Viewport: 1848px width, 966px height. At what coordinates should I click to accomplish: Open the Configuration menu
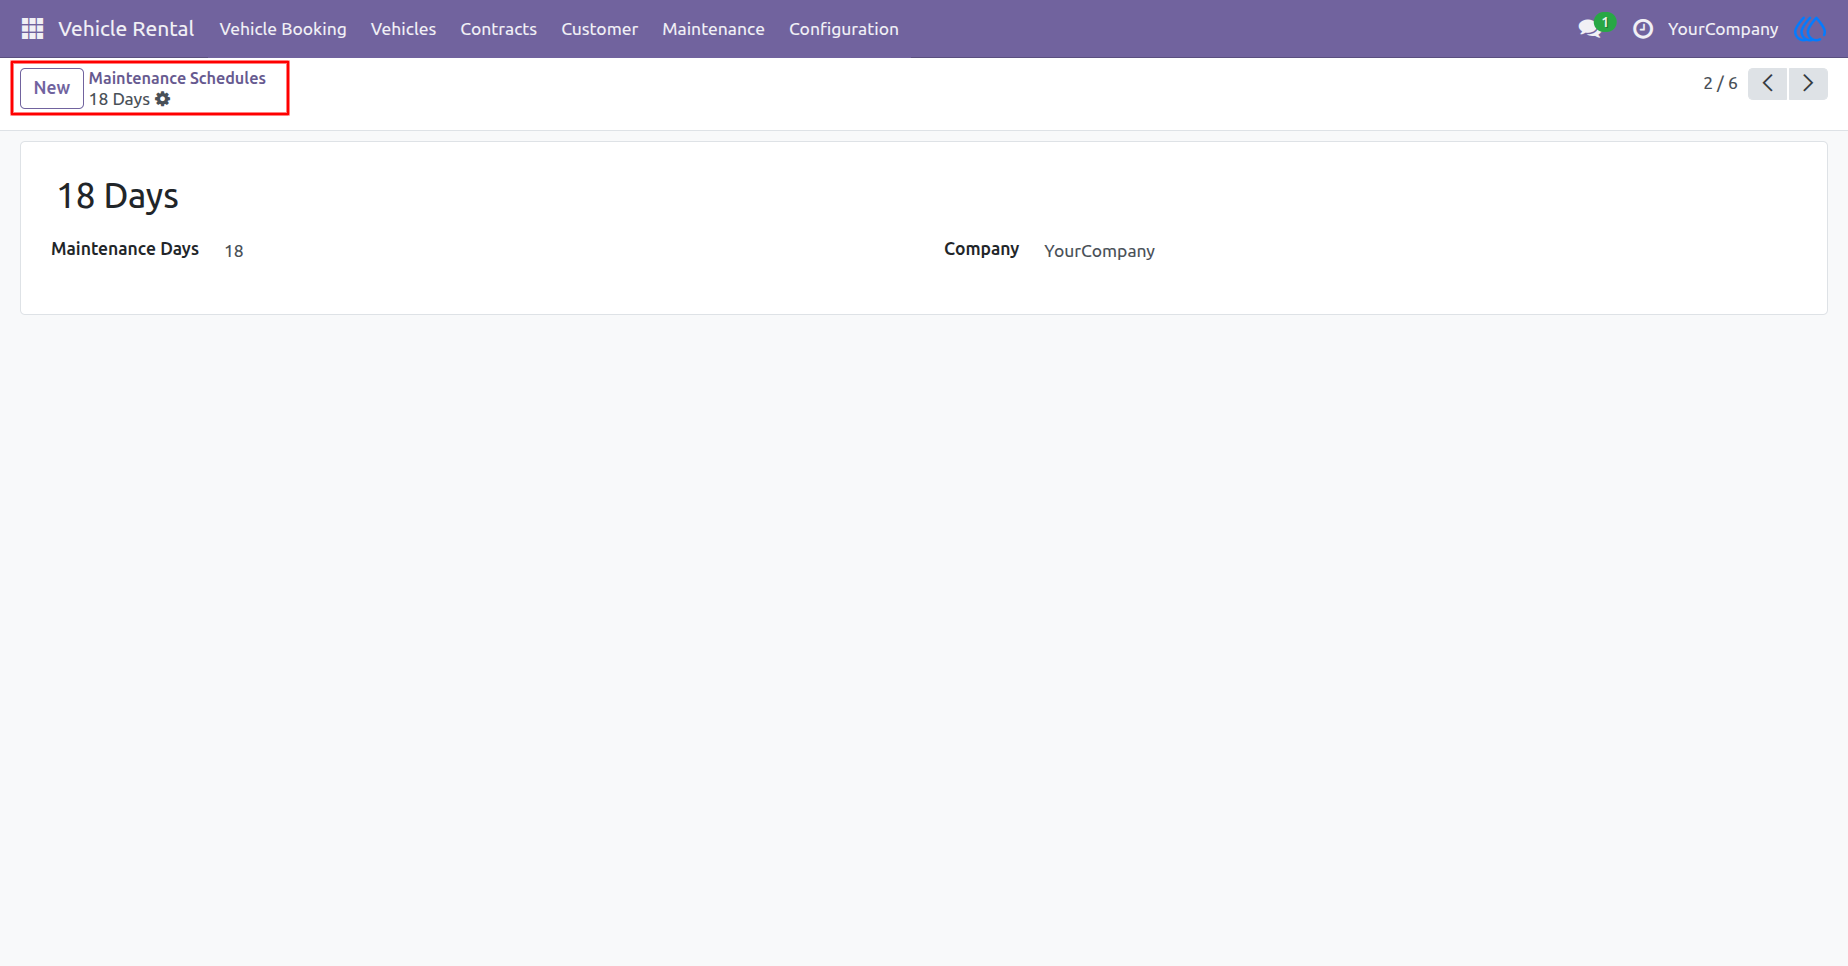pos(843,29)
